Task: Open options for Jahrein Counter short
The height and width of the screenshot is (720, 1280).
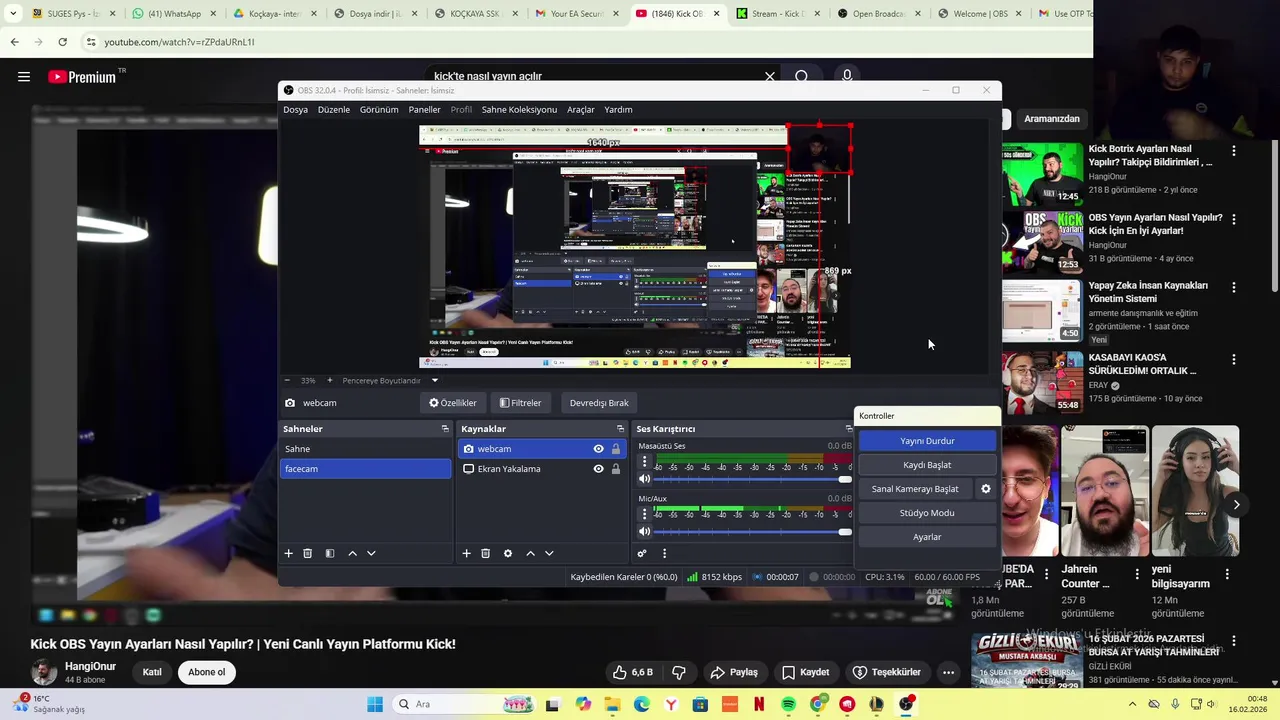Action: point(1137,574)
